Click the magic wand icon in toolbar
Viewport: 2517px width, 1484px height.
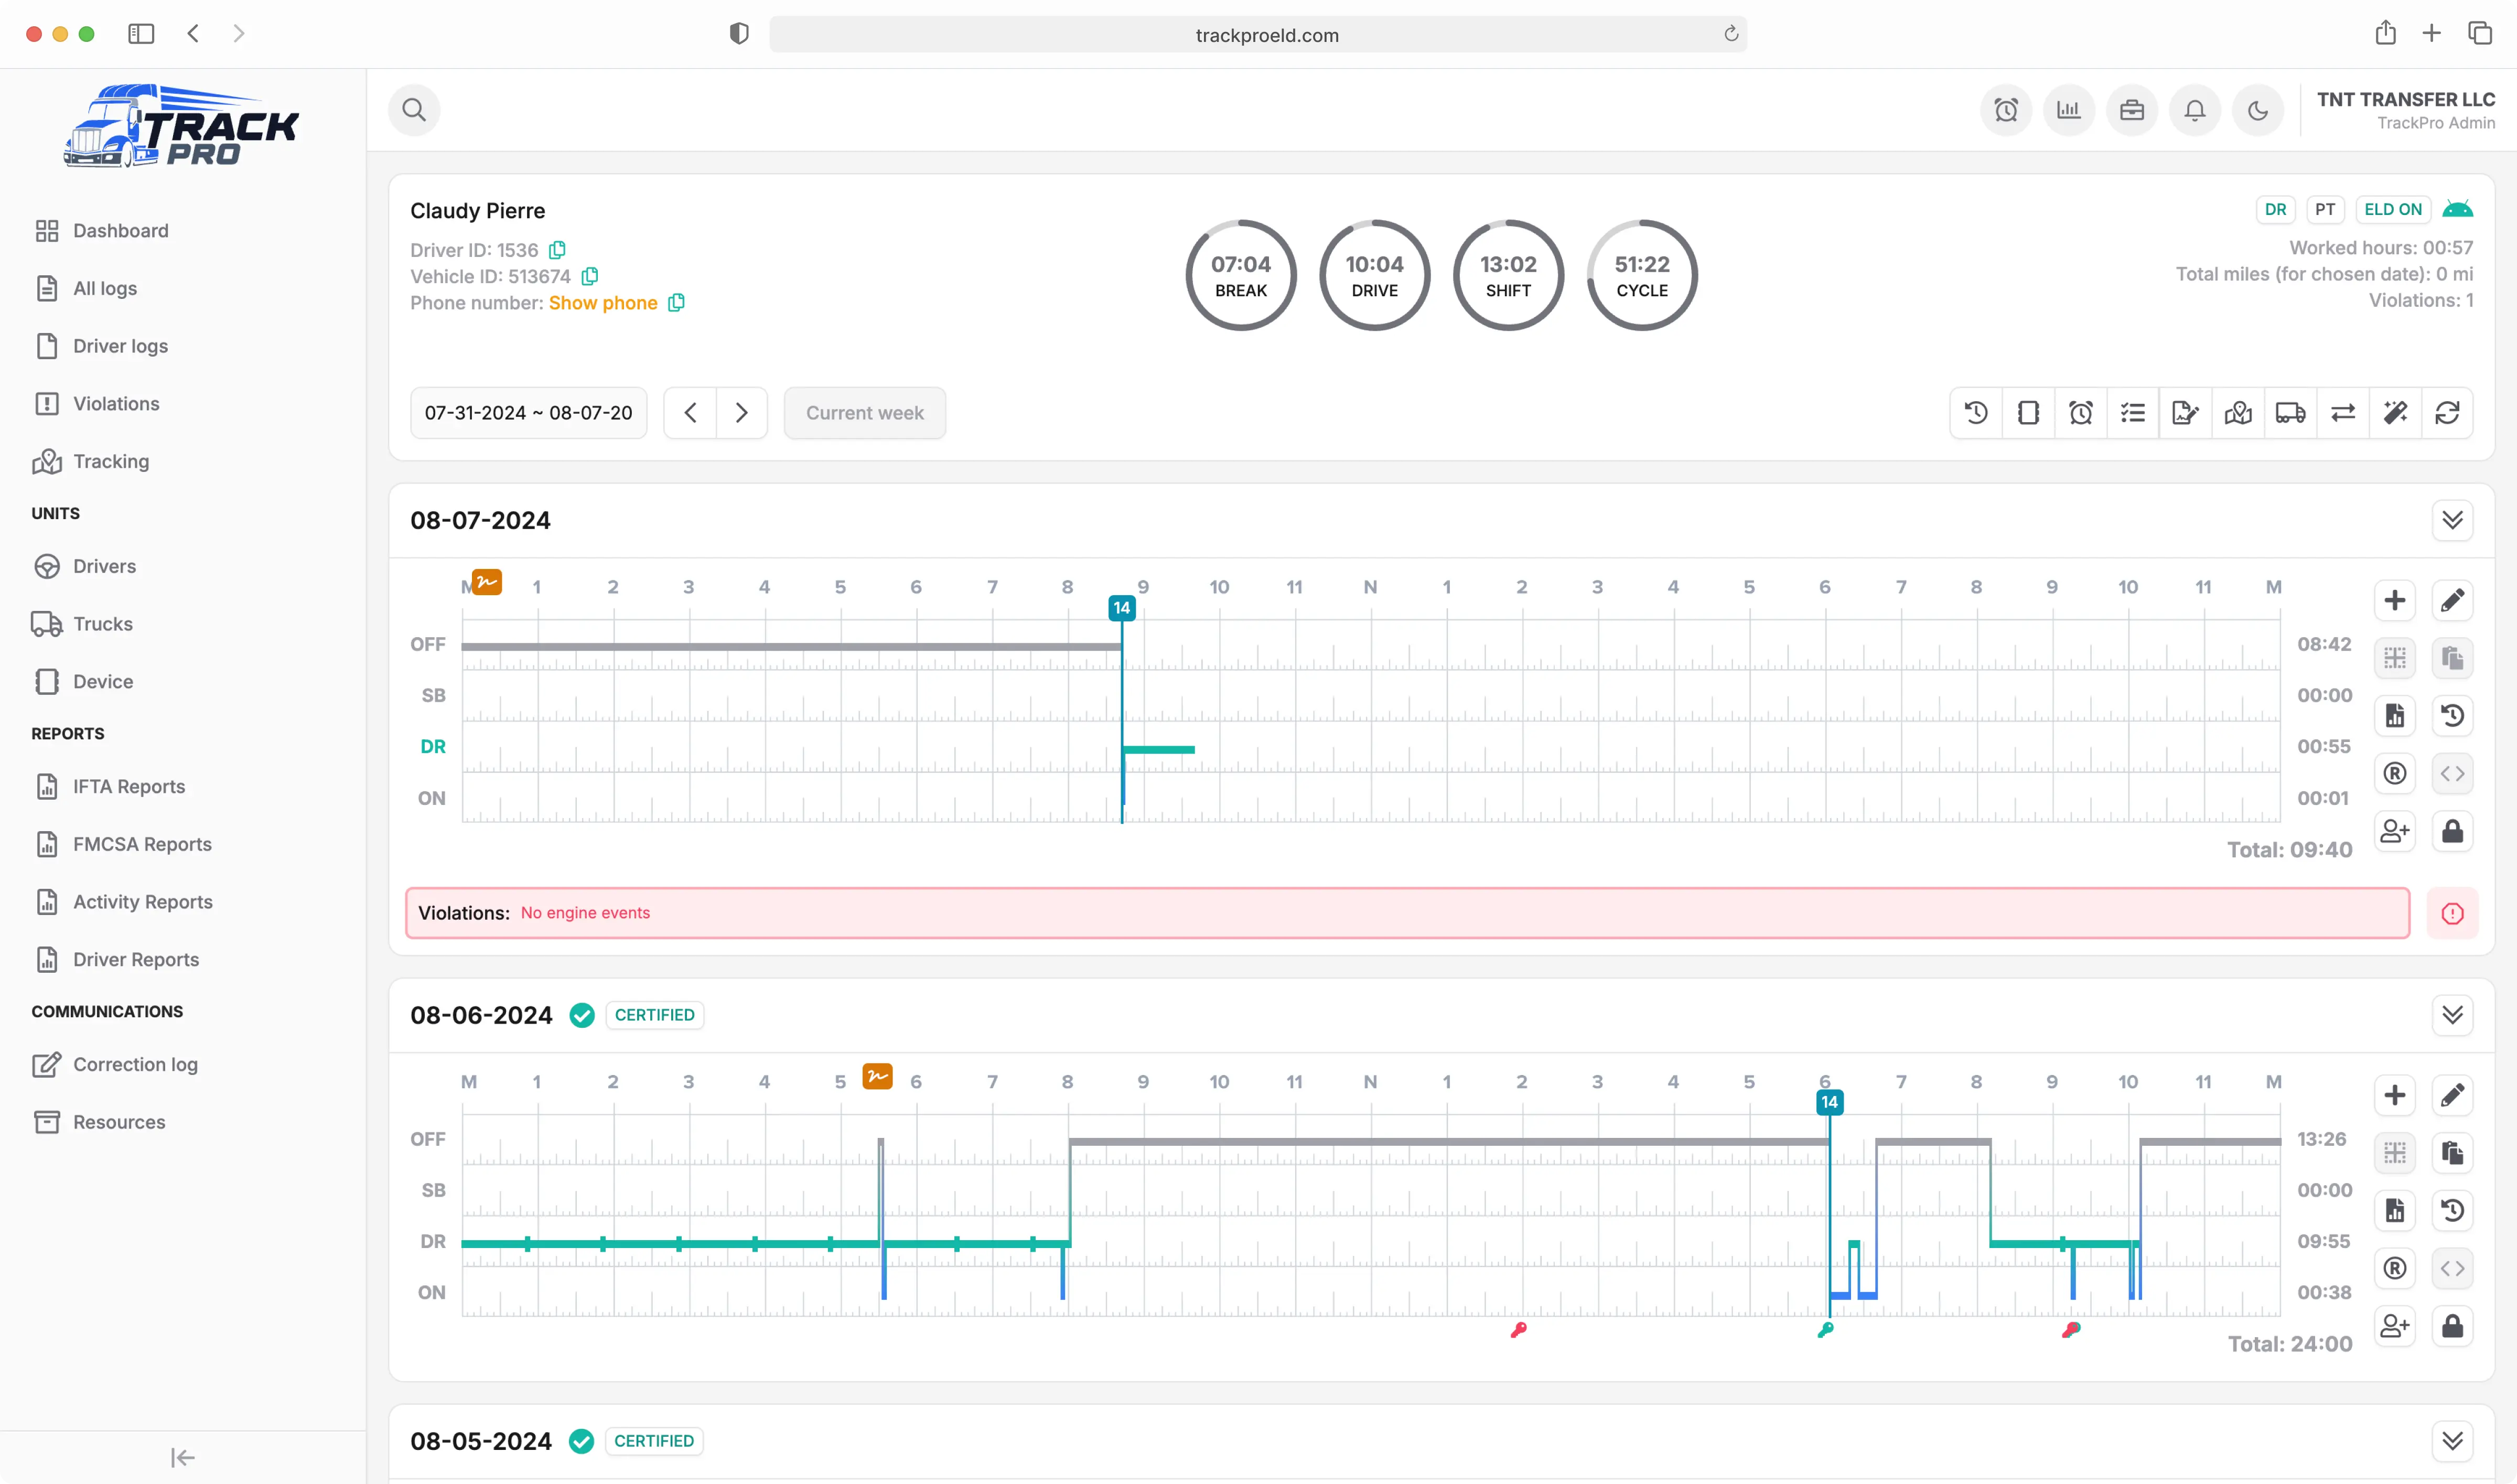pos(2395,413)
